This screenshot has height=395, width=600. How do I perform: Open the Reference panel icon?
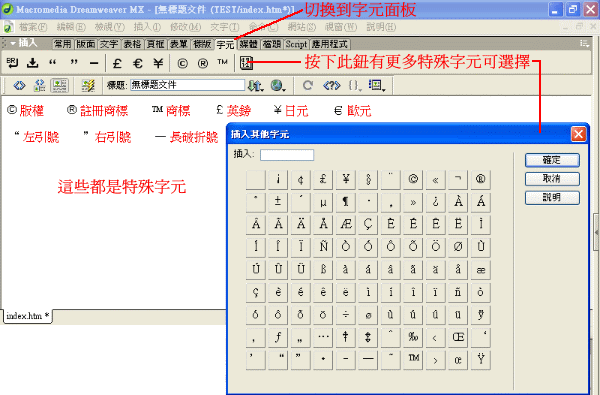click(331, 85)
